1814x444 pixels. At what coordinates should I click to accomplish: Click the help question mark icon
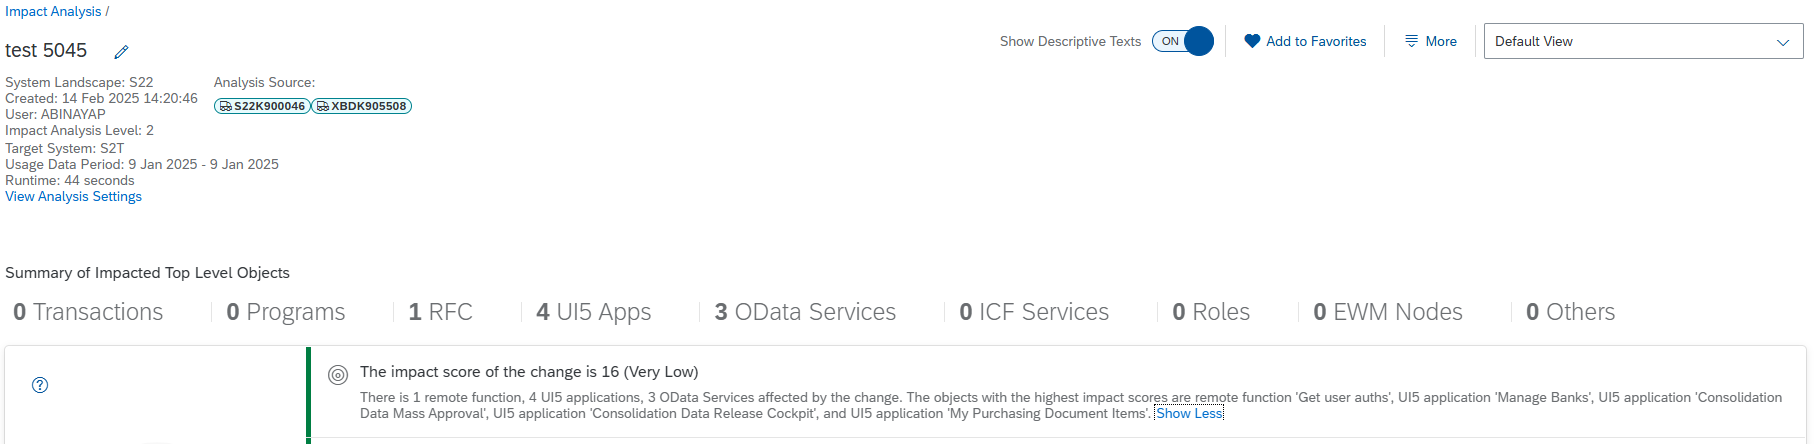coord(40,385)
